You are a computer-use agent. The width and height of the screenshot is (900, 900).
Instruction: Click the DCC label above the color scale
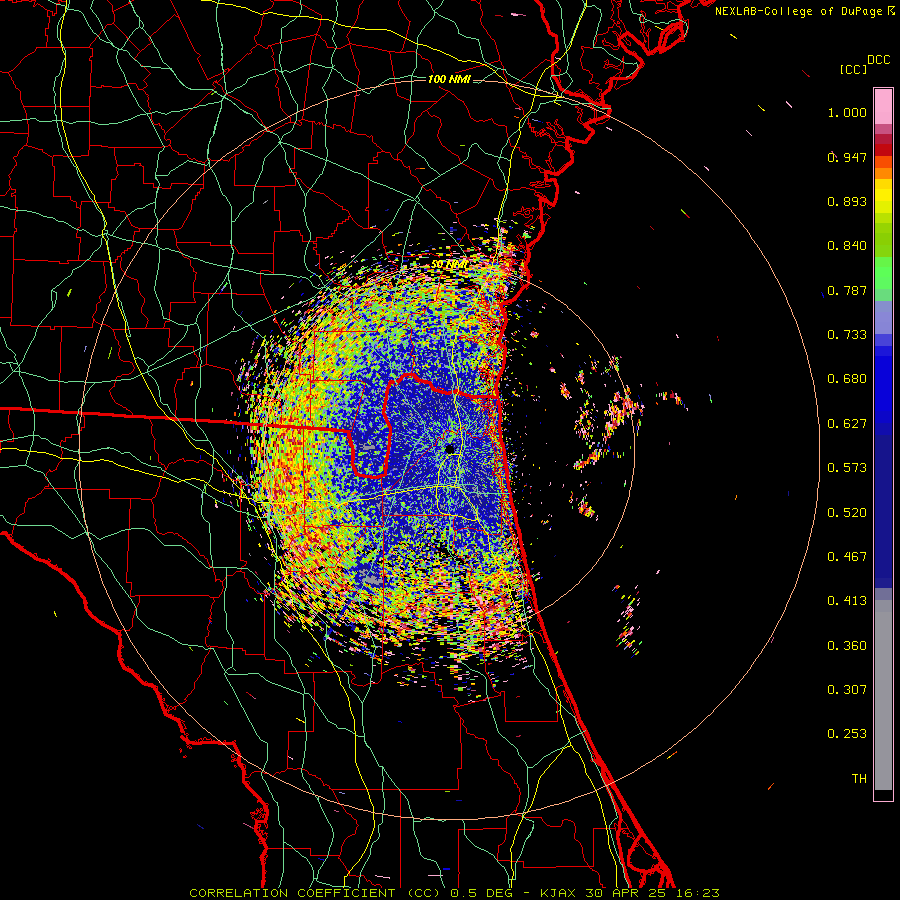pyautogui.click(x=878, y=60)
